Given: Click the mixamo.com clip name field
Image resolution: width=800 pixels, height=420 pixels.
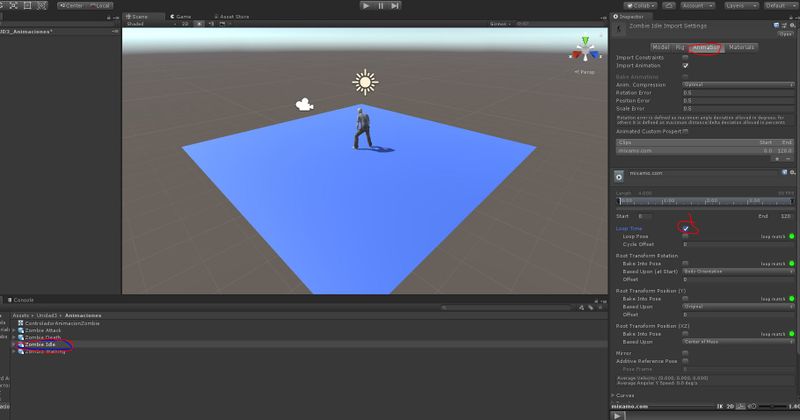Looking at the screenshot, I should 704,174.
